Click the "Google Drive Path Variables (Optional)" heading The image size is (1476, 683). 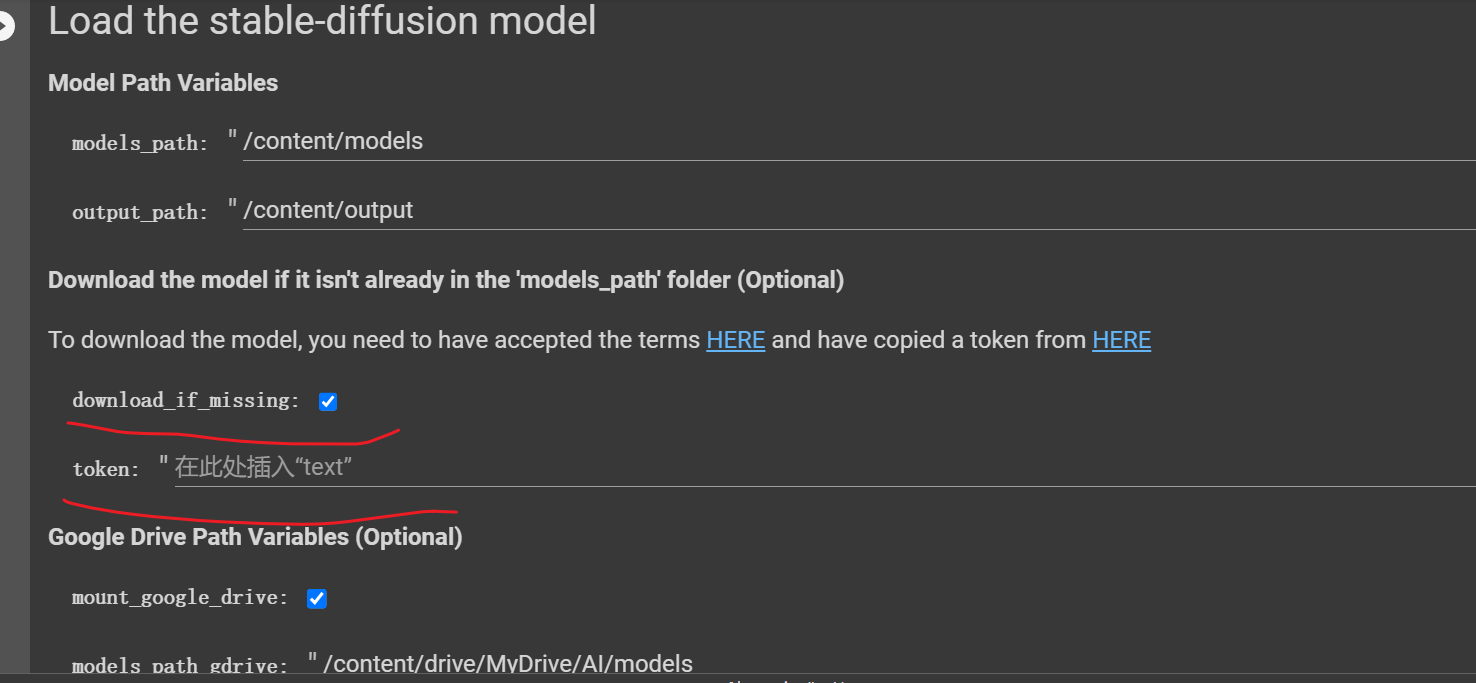[255, 537]
